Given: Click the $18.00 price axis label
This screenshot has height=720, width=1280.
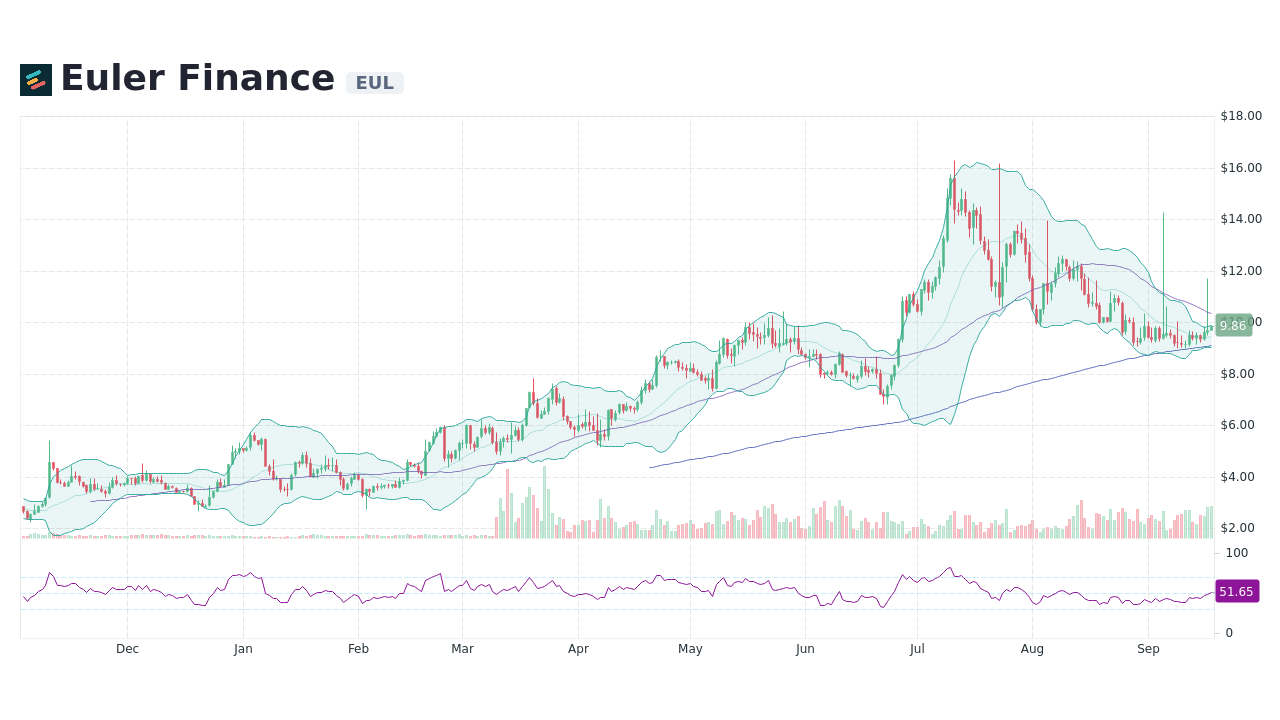Looking at the screenshot, I should tap(1240, 116).
